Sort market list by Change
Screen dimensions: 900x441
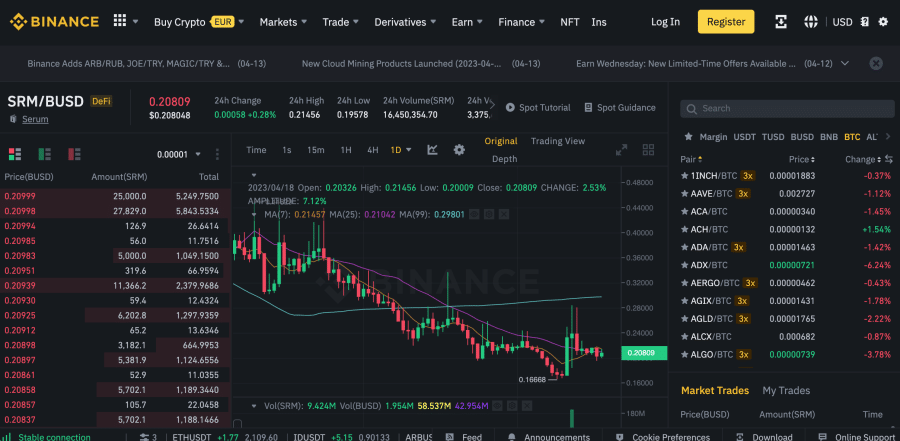(863, 159)
